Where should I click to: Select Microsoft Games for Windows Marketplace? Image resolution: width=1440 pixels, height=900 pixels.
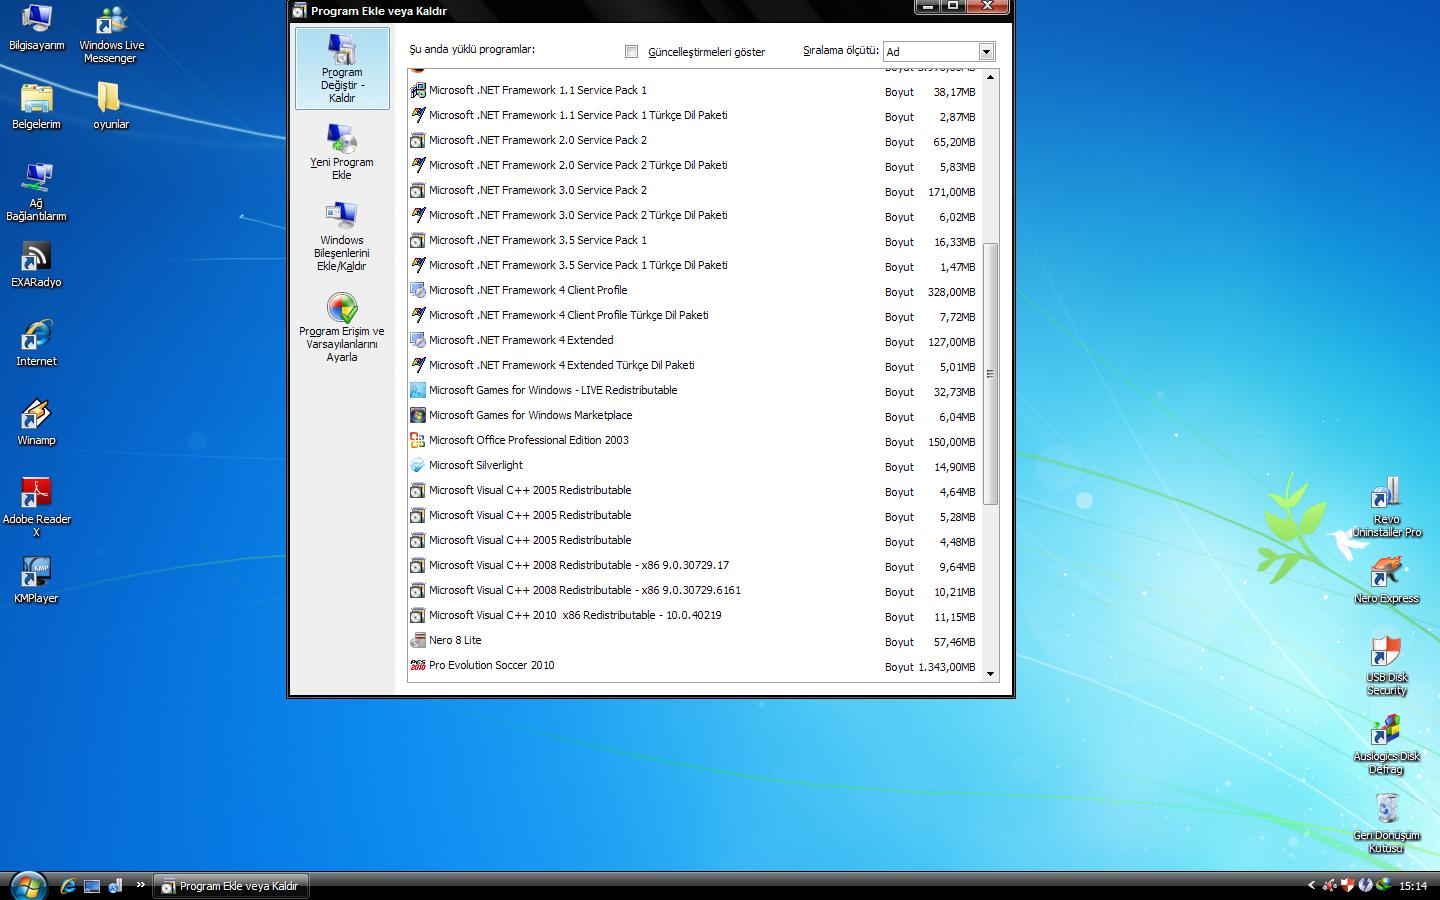694,415
